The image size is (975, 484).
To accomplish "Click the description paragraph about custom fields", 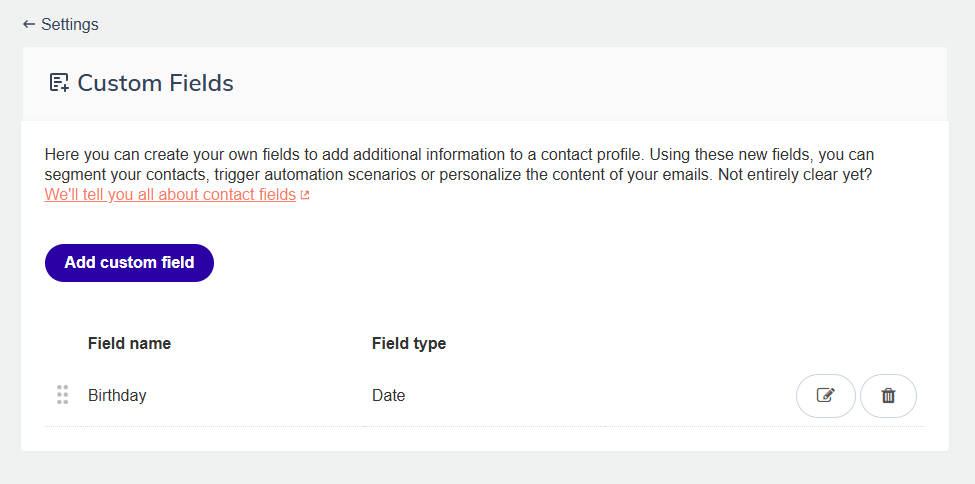I will (460, 174).
